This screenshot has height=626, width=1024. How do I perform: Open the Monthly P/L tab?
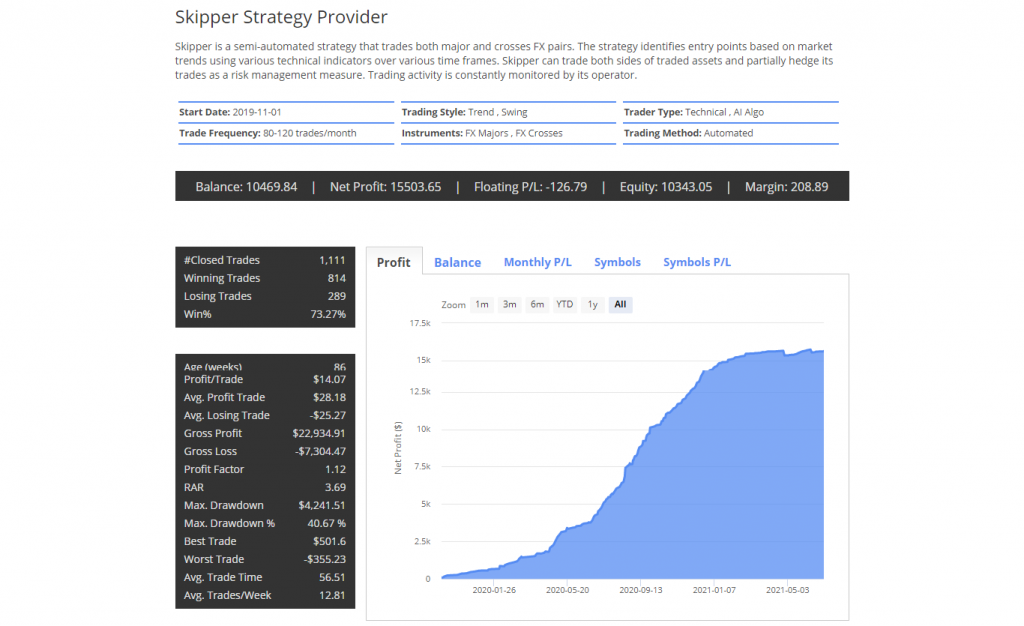[x=537, y=262]
